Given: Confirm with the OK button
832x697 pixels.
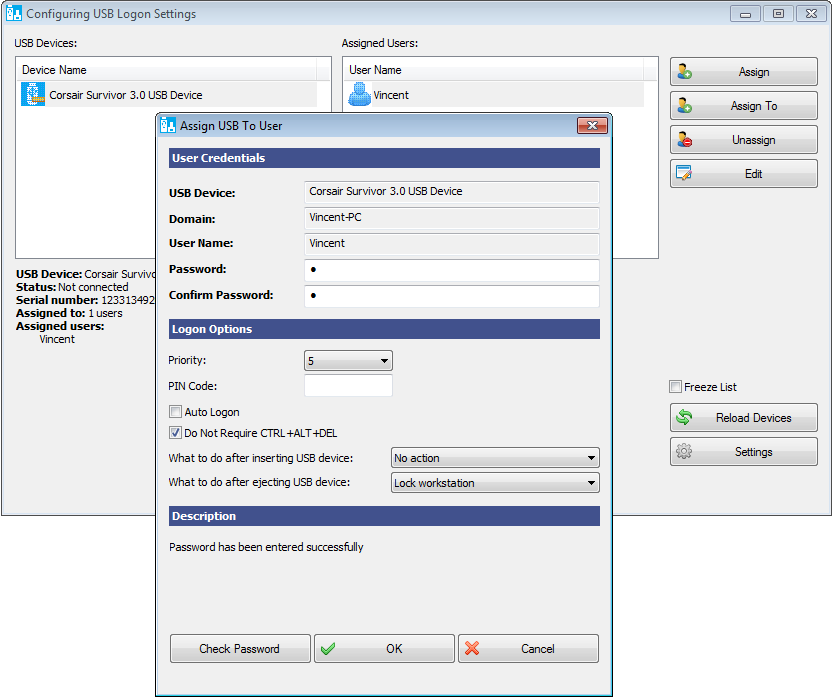Looking at the screenshot, I should [384, 649].
